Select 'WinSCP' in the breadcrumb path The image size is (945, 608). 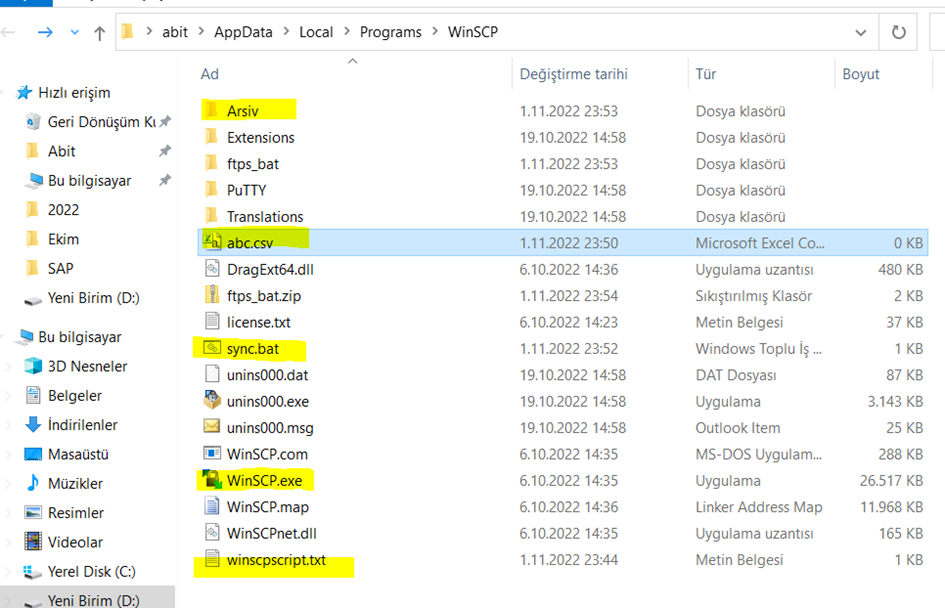click(x=472, y=32)
